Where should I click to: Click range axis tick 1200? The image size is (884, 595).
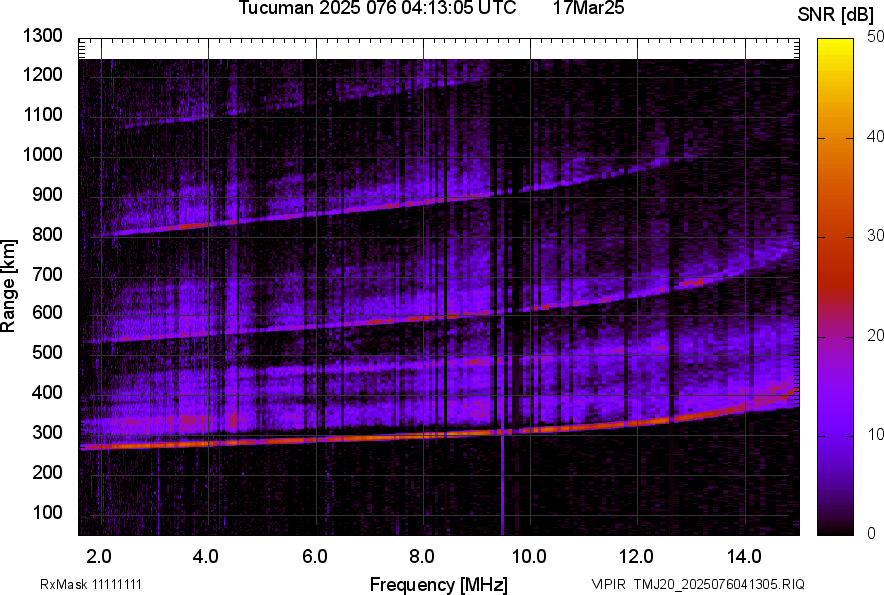tap(42, 74)
